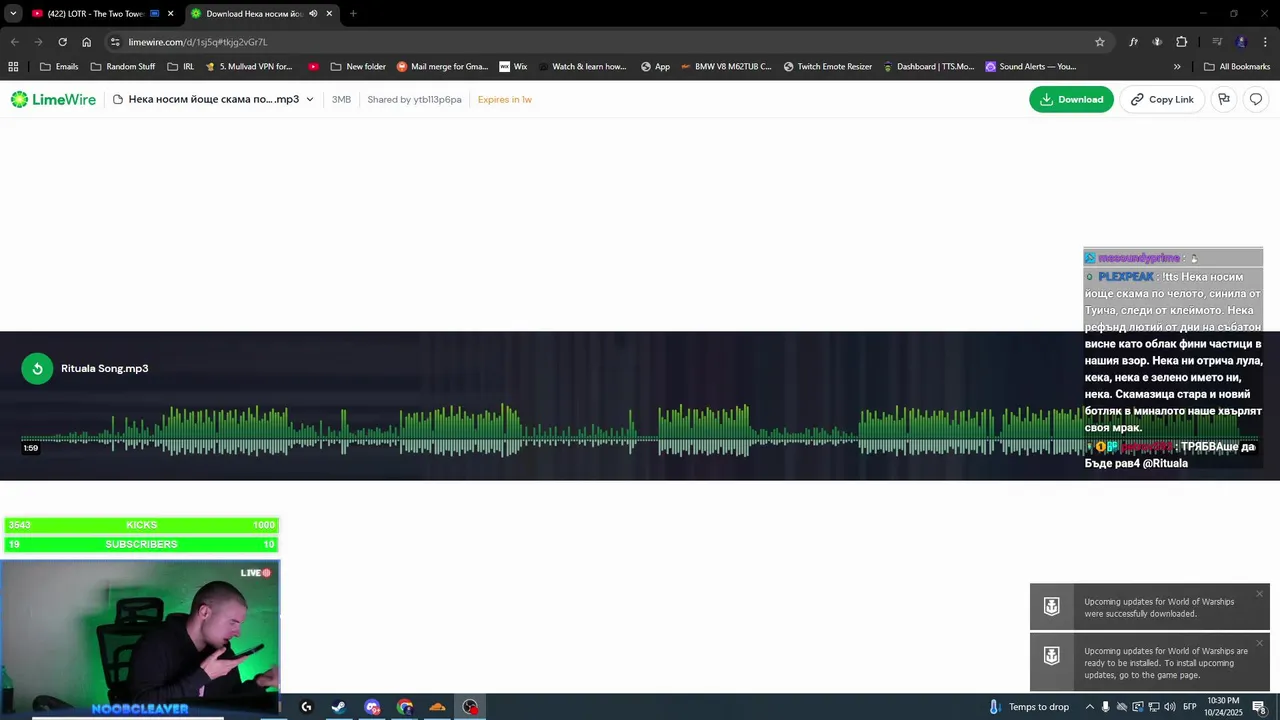Image resolution: width=1280 pixels, height=720 pixels.
Task: Replay the Rituala Song.mp3 track
Action: pos(37,368)
